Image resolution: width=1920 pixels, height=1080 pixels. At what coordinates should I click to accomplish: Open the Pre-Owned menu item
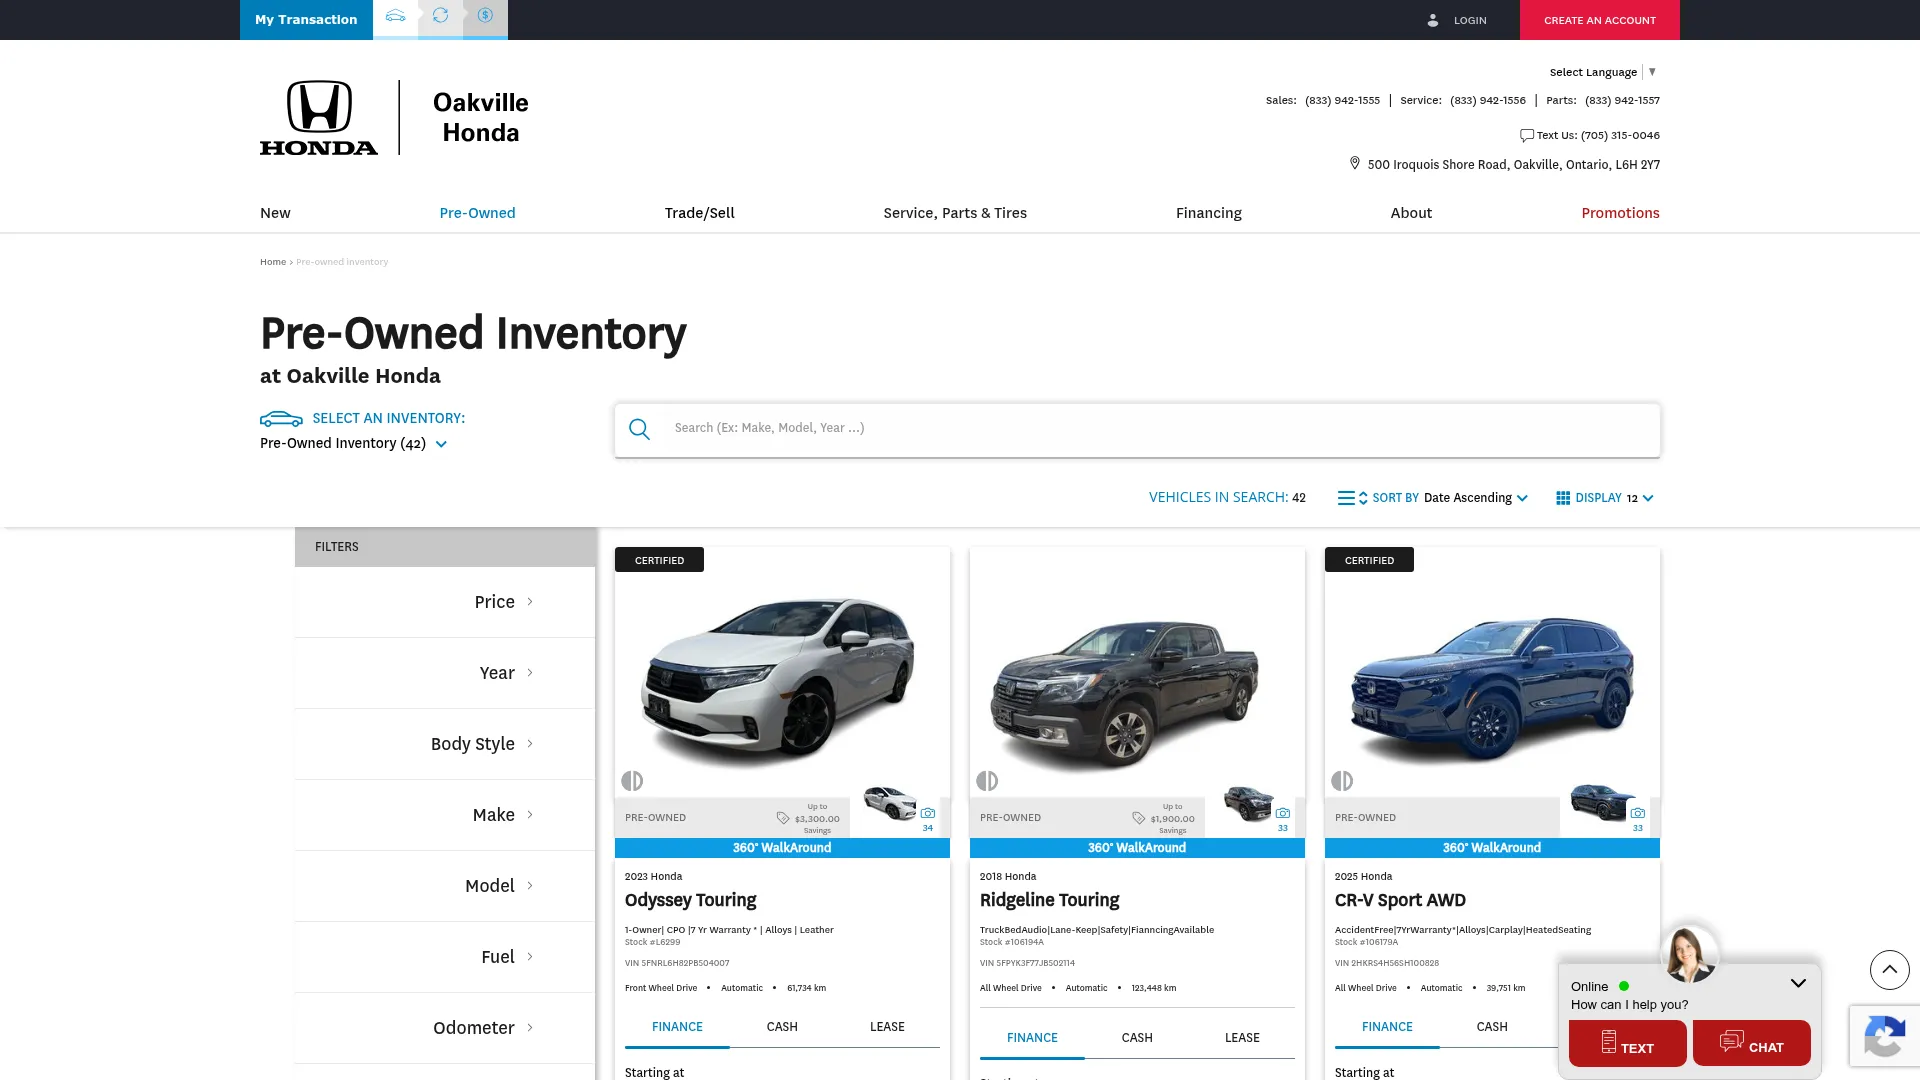click(477, 213)
